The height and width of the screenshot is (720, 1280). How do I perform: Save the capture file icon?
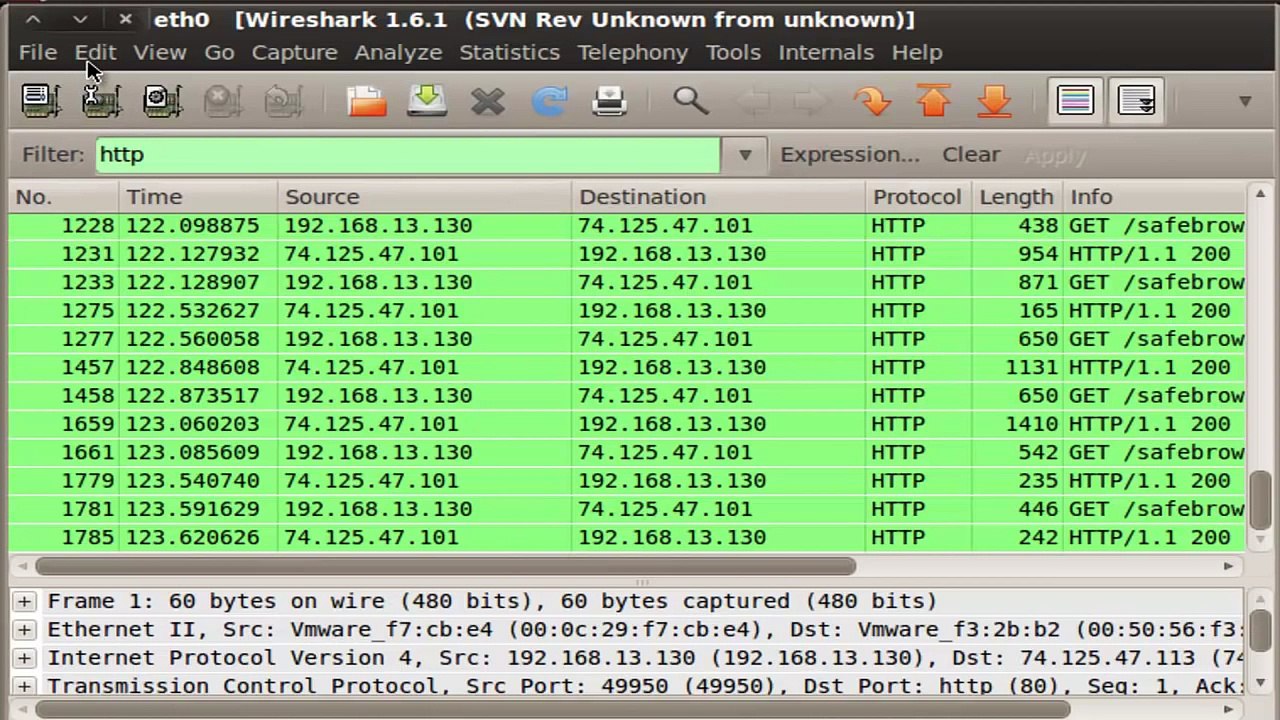pos(428,100)
